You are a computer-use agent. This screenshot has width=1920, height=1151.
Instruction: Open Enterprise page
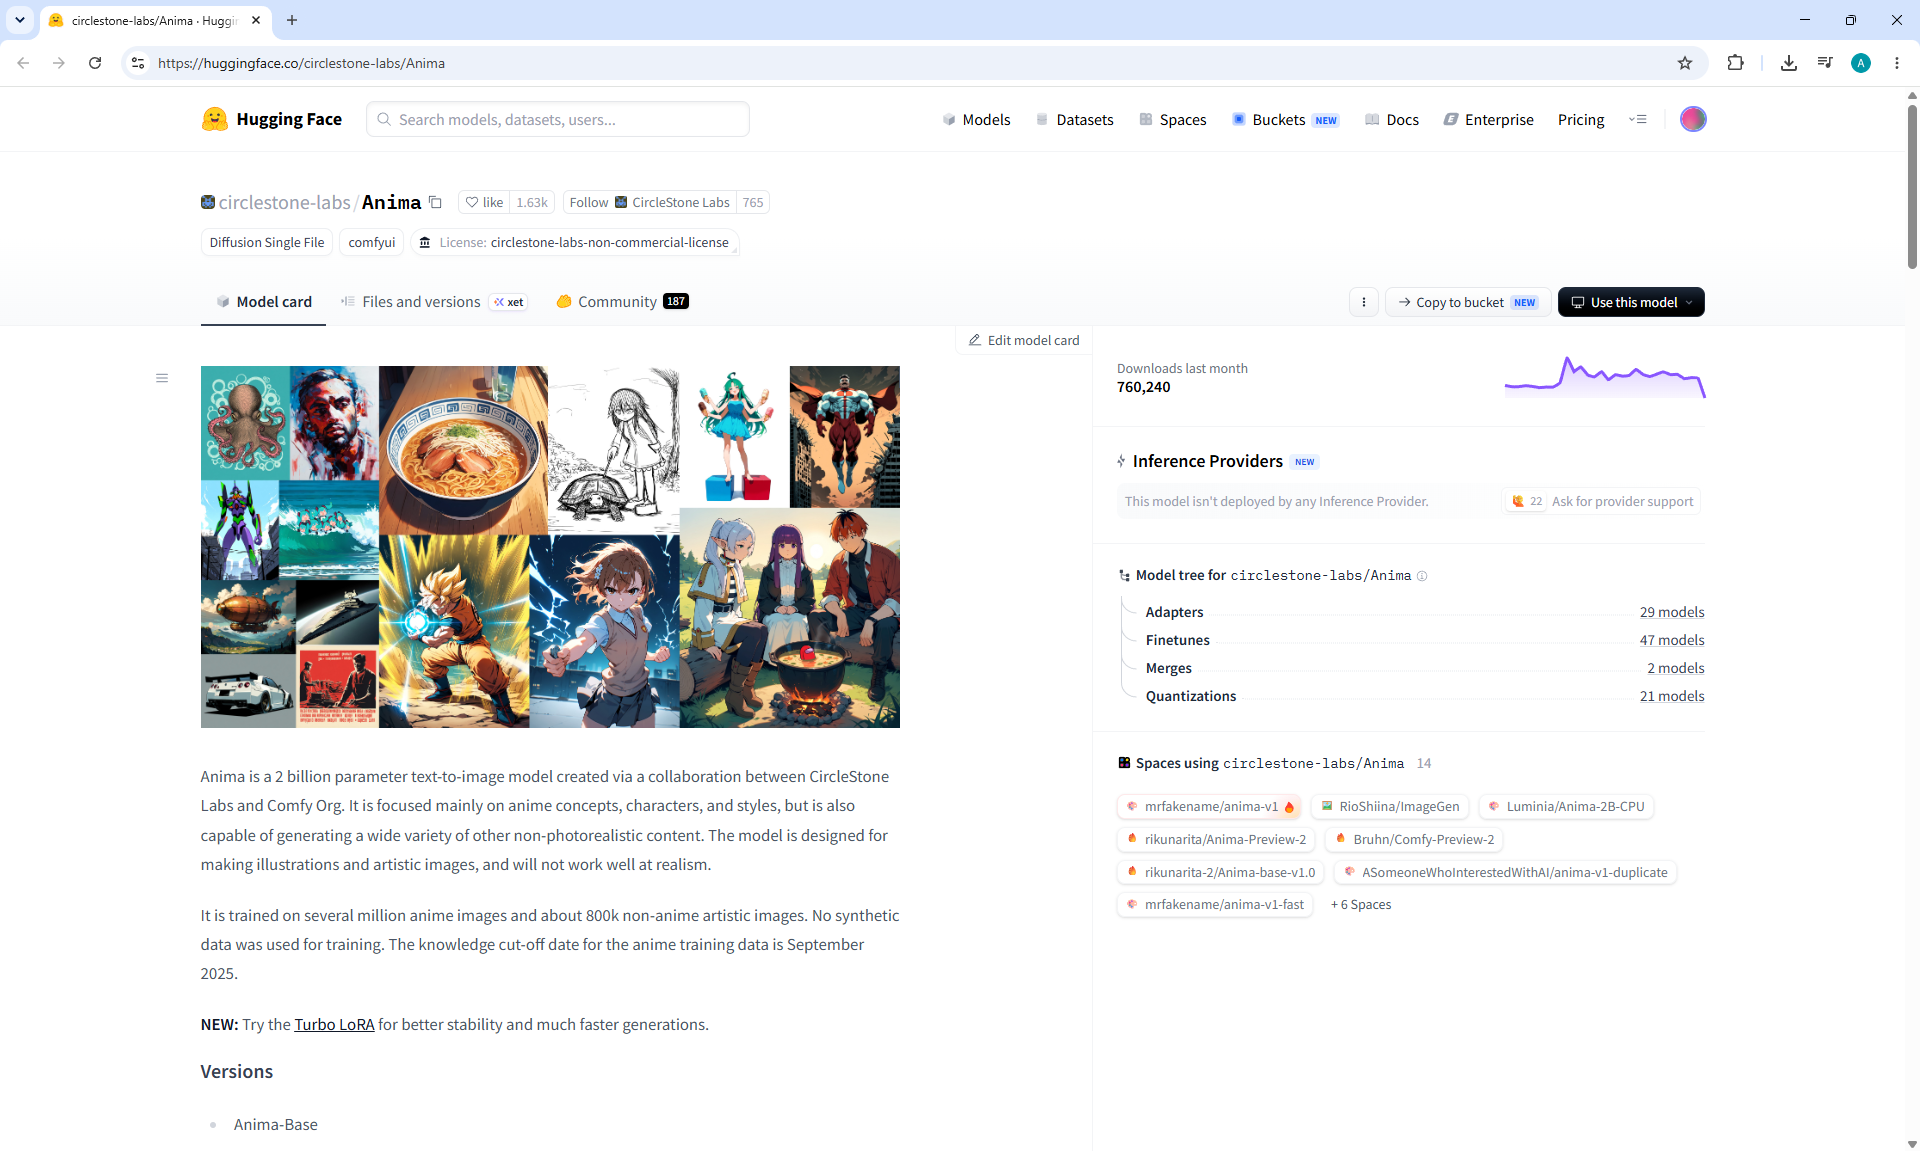[1488, 120]
